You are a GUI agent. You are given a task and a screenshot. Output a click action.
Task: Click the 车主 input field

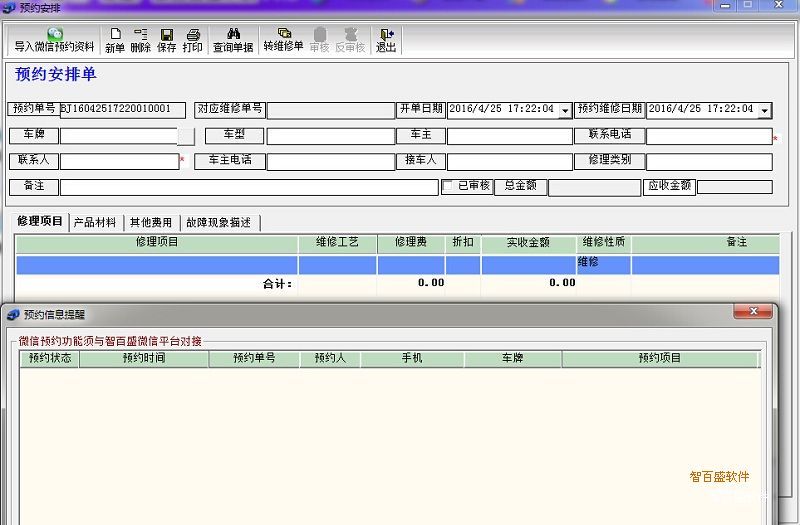coord(510,136)
